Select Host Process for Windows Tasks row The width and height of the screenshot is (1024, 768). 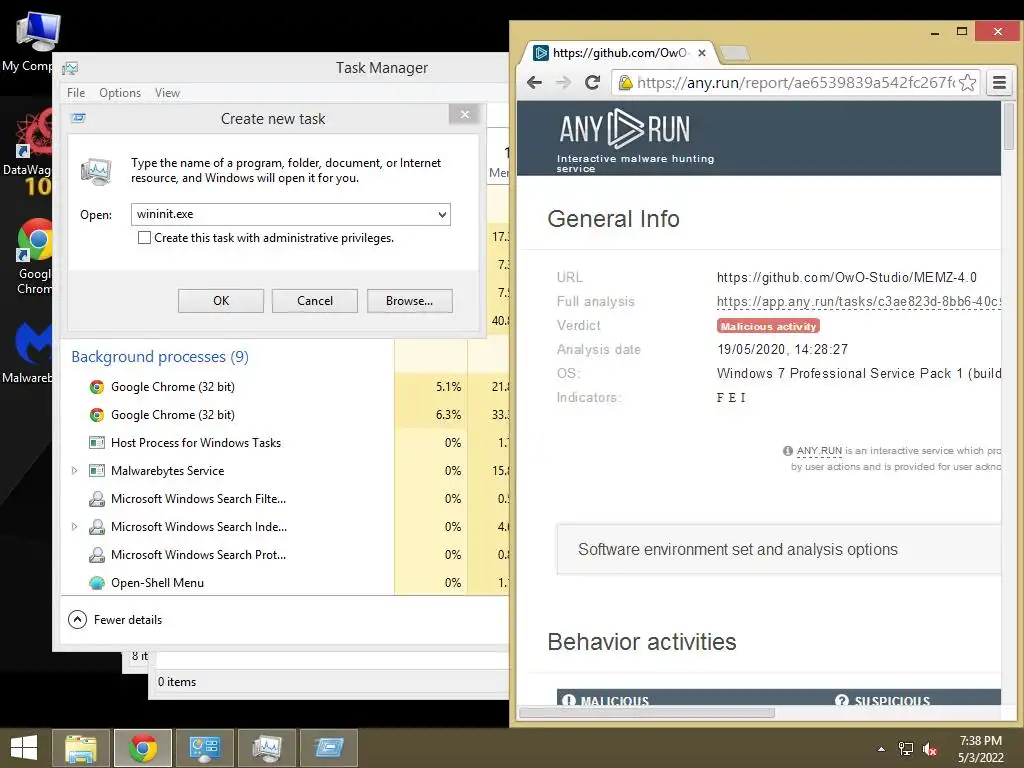[284, 443]
